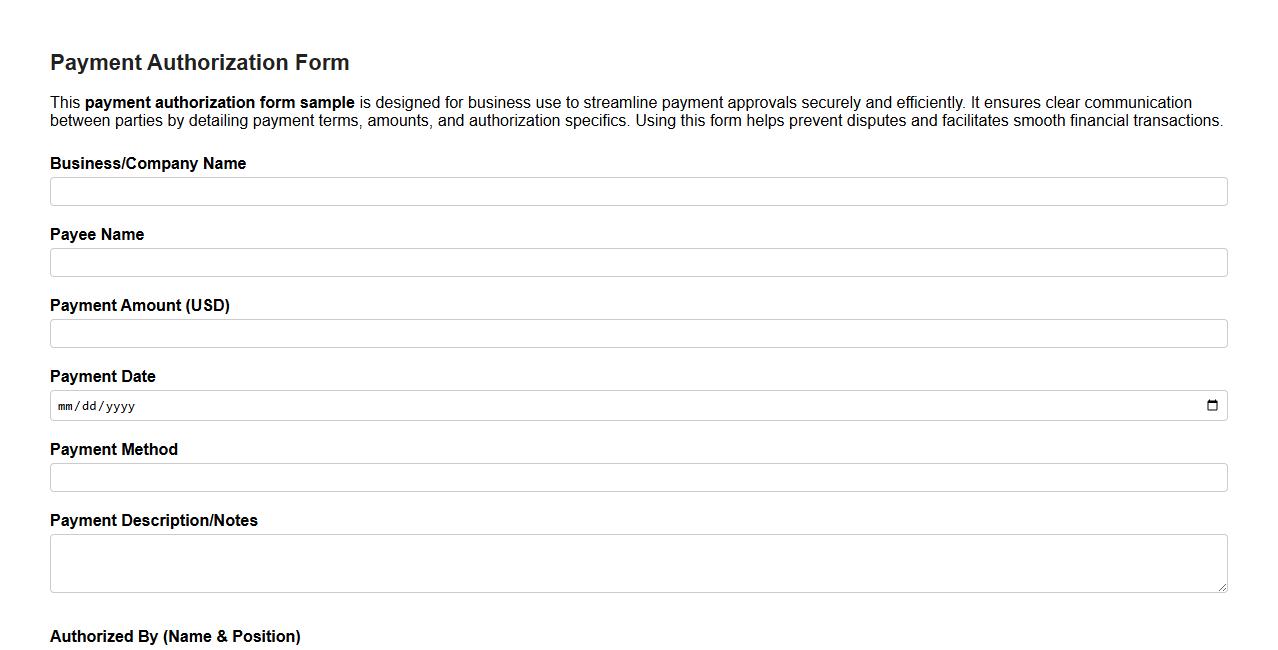Click the Payment Description/Notes label

click(x=154, y=520)
